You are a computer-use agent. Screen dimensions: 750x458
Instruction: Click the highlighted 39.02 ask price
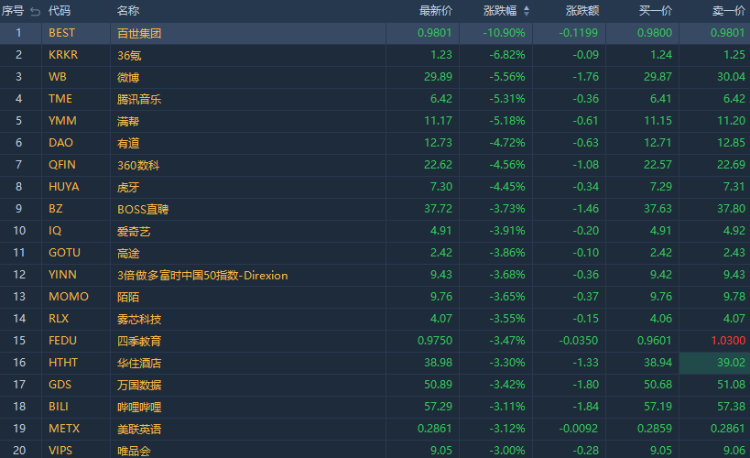[x=727, y=363]
